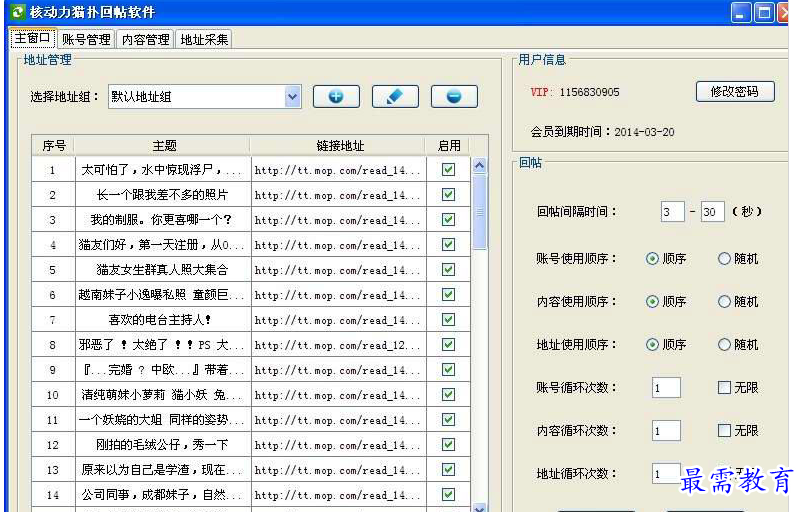Open the 默认地址组 dropdown
This screenshot has height=512, width=802.
[x=293, y=97]
